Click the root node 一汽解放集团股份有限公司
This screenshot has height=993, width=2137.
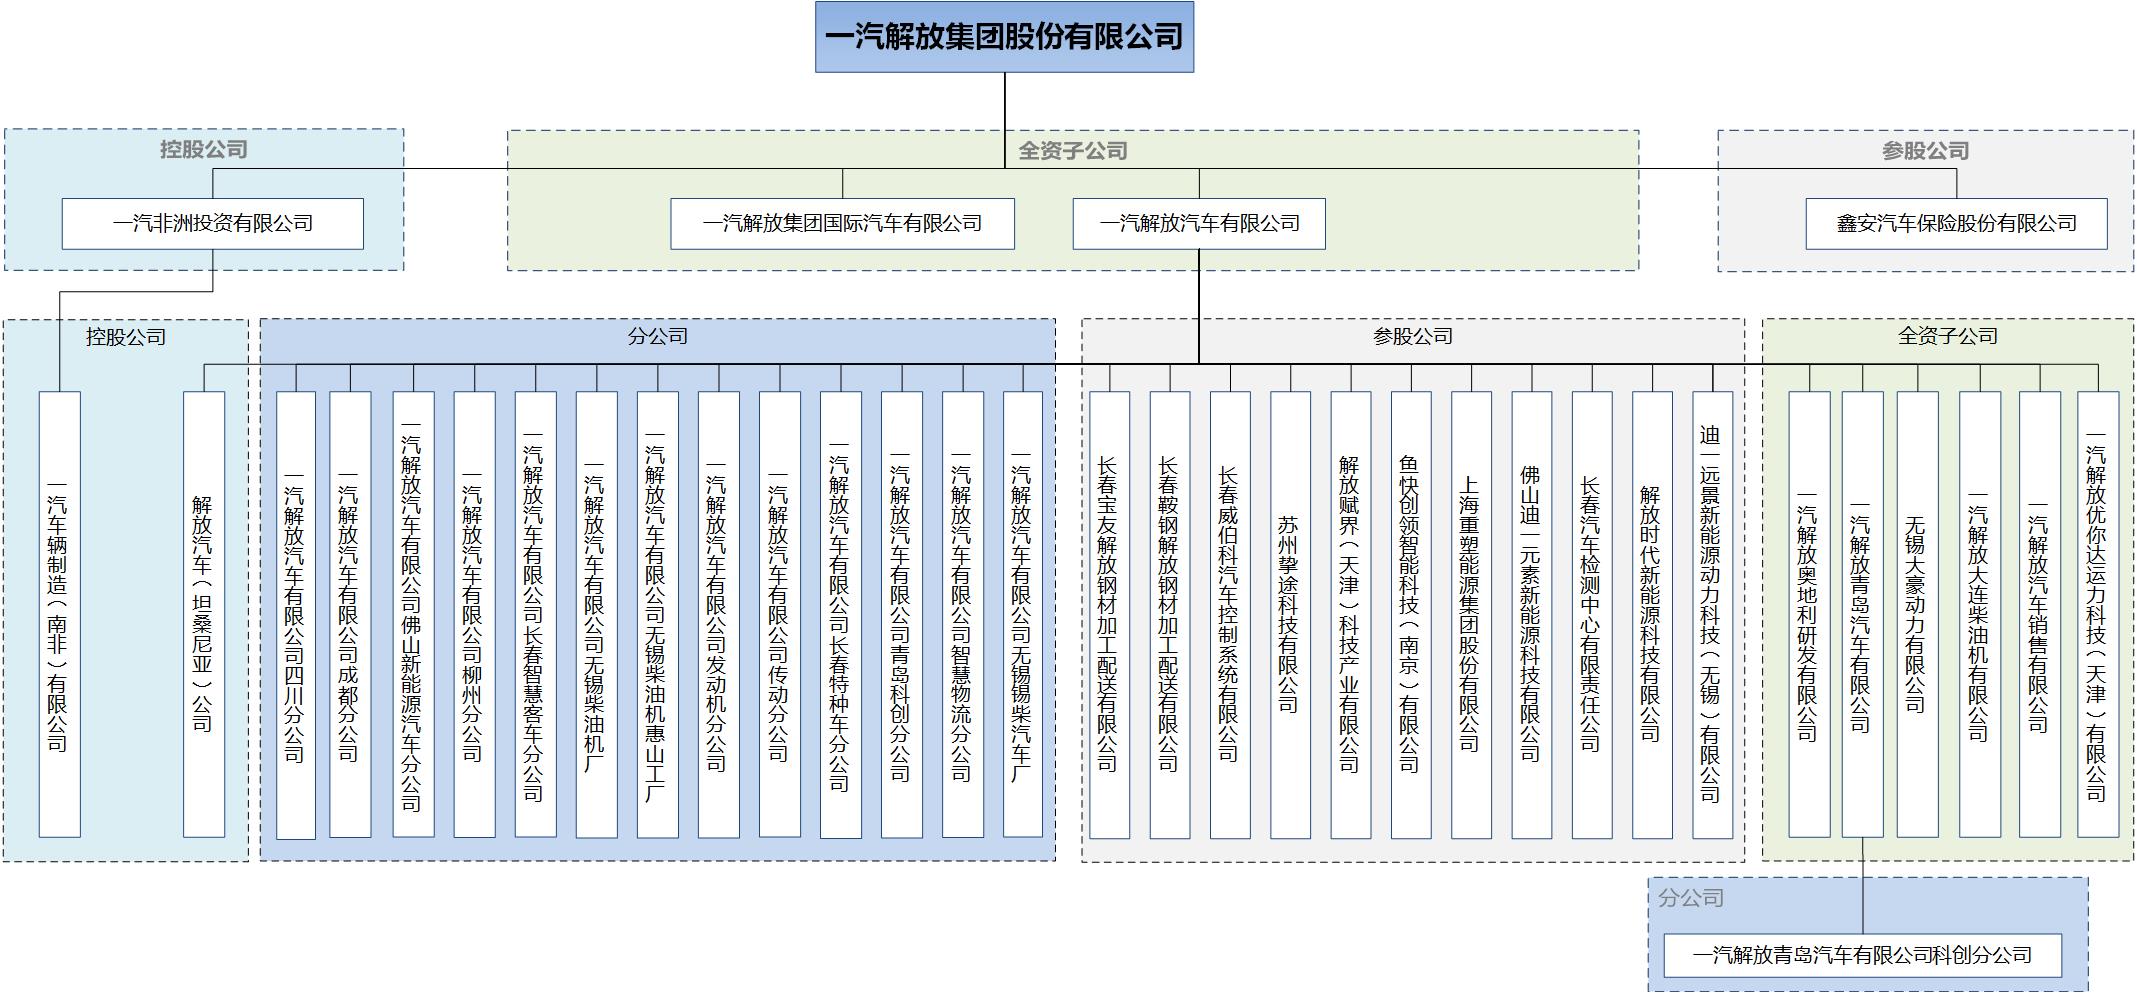(x=1004, y=37)
